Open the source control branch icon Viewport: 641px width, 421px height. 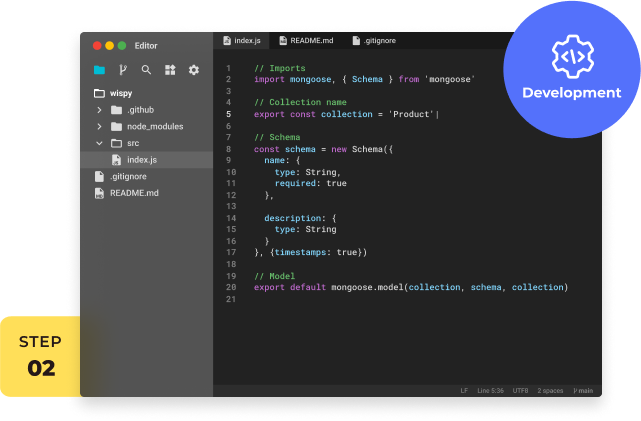pyautogui.click(x=123, y=70)
